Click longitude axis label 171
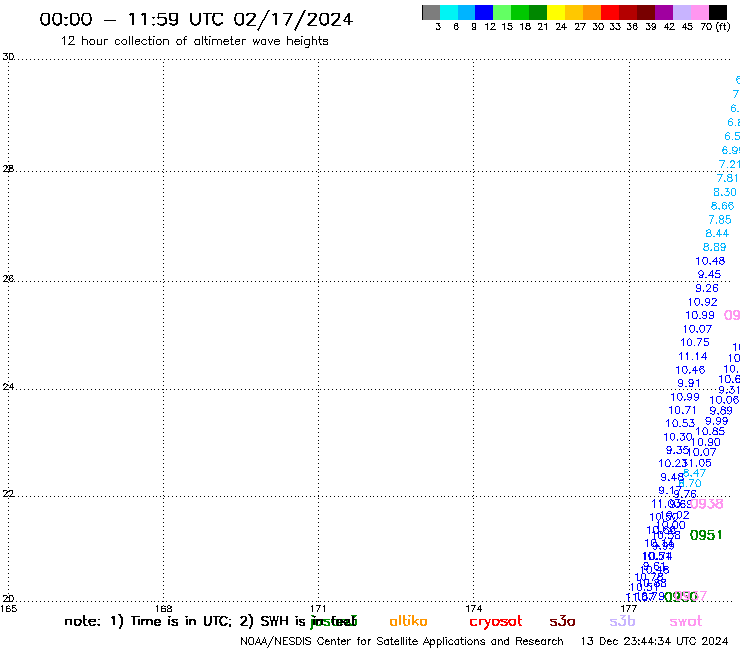Viewport: 740px width, 650px height. [x=318, y=608]
